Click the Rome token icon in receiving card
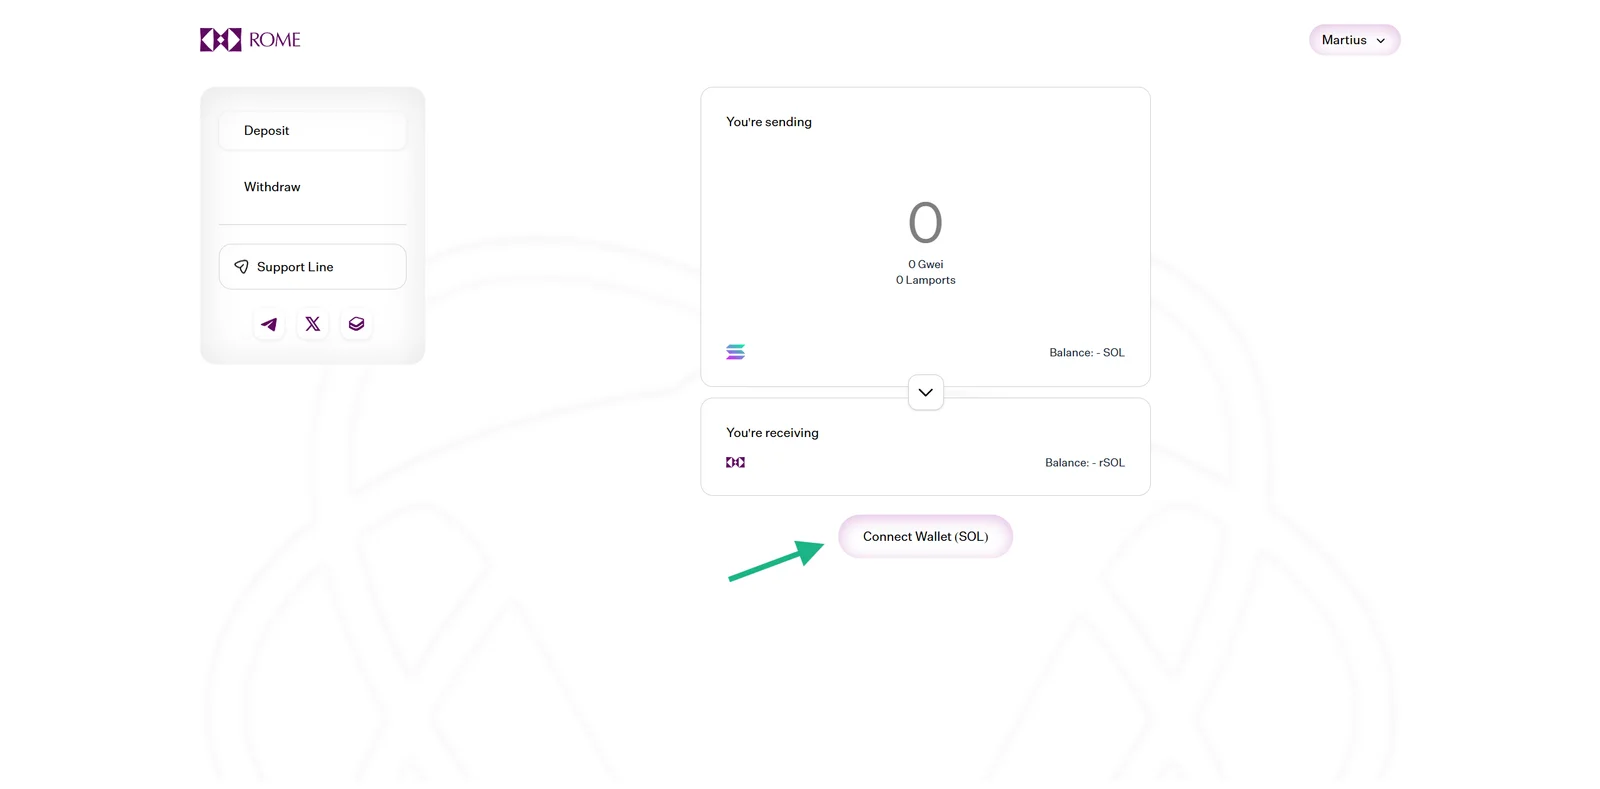Screen dimensions: 1600x789 736,462
